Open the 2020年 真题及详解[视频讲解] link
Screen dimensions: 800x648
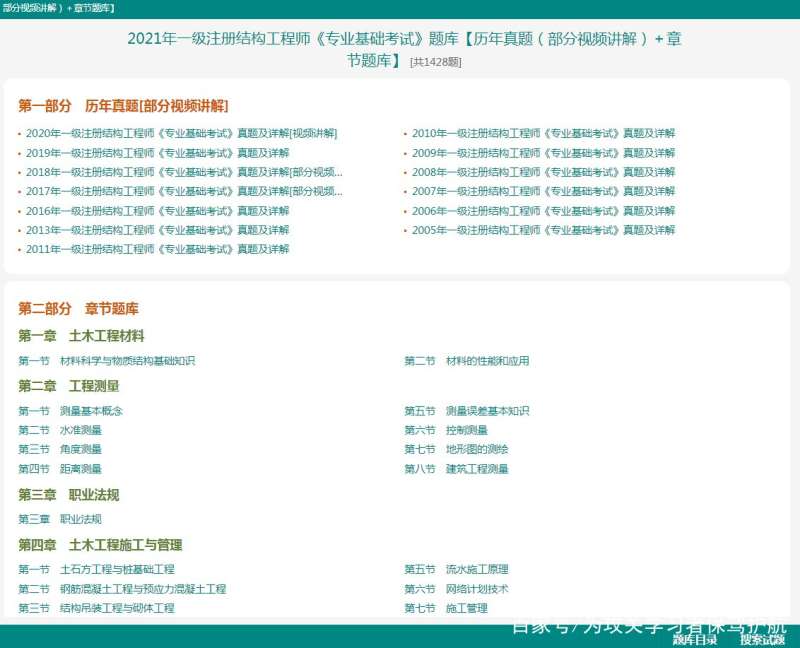[x=182, y=134]
